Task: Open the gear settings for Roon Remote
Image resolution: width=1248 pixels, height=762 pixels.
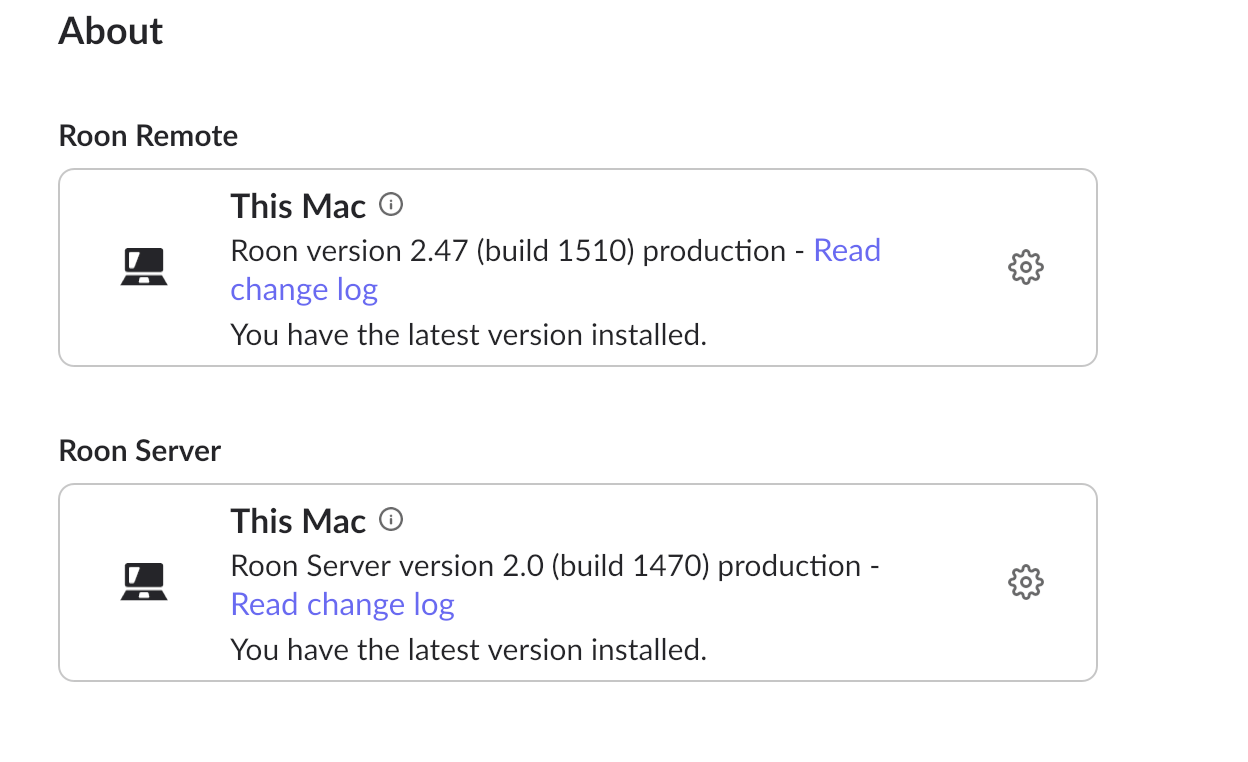Action: [x=1026, y=267]
